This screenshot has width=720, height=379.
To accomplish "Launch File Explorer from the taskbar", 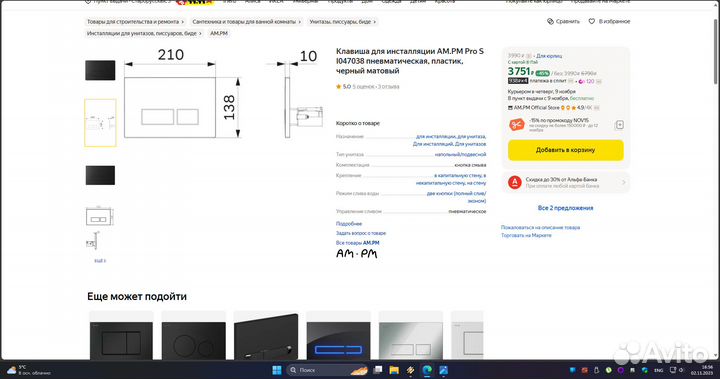I will pos(394,370).
